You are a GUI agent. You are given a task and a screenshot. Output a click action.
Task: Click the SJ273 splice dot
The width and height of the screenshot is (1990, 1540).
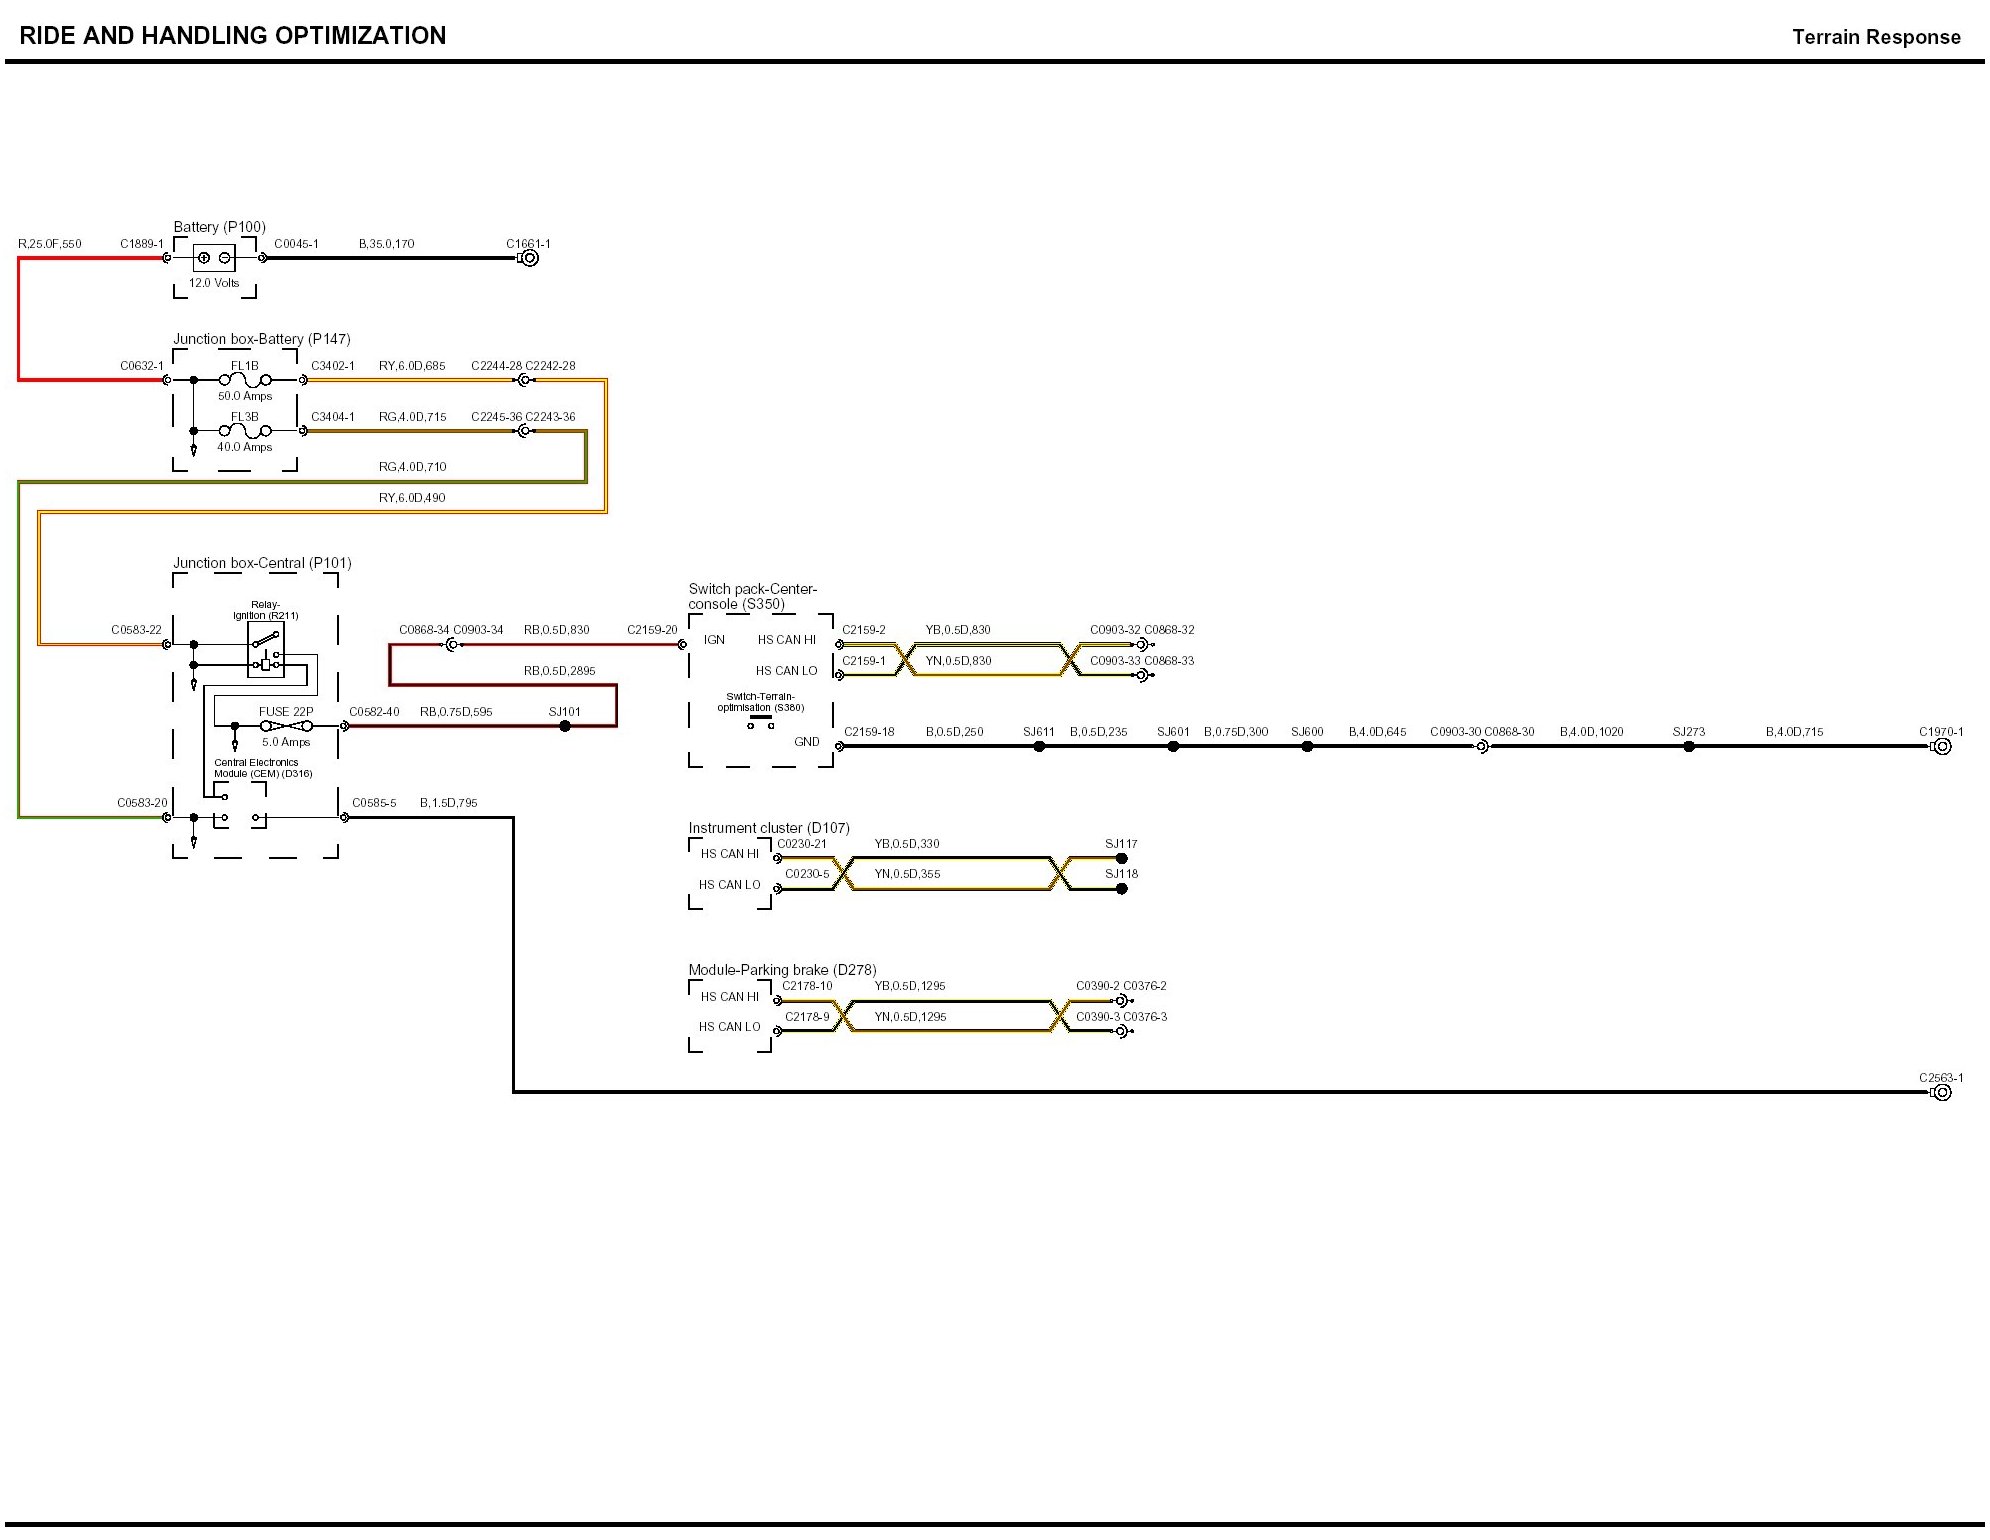click(1689, 746)
